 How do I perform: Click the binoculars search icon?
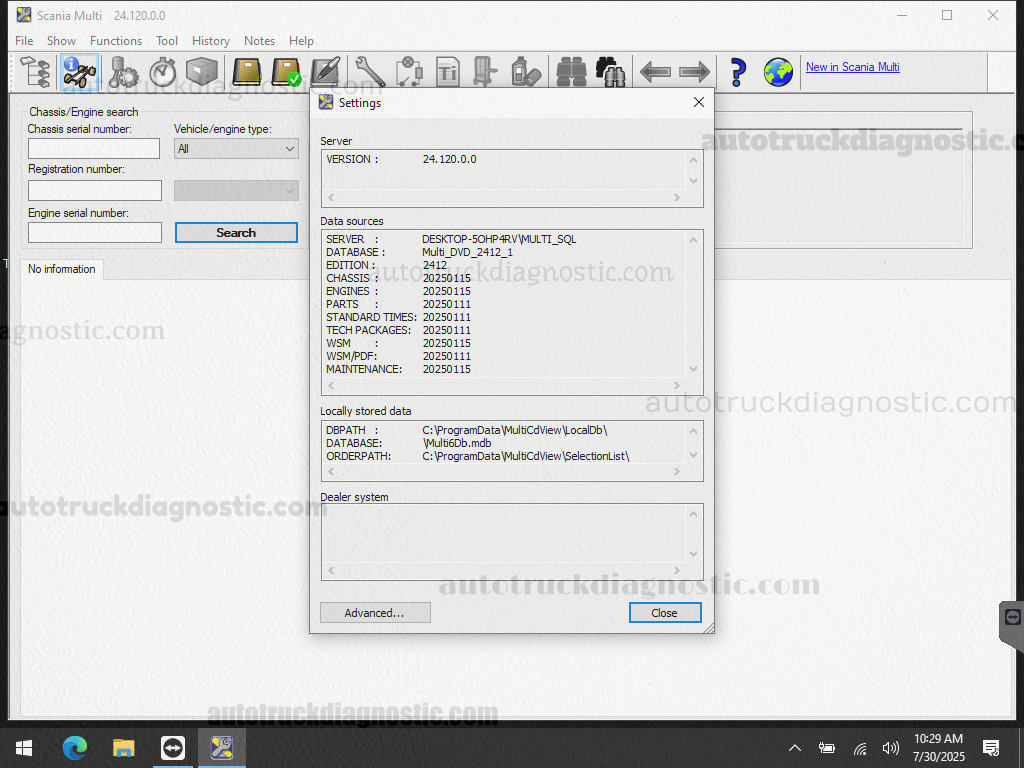tap(610, 72)
